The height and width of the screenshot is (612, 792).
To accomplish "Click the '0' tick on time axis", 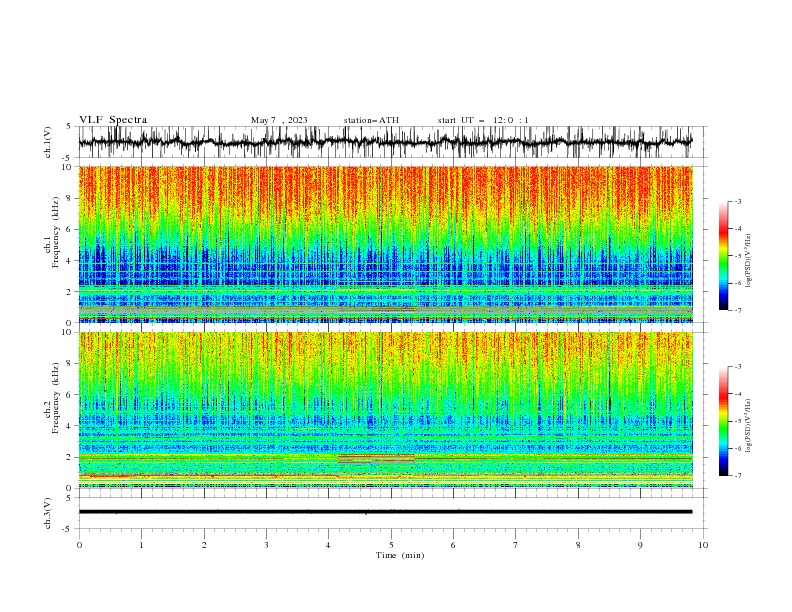I will coord(79,545).
